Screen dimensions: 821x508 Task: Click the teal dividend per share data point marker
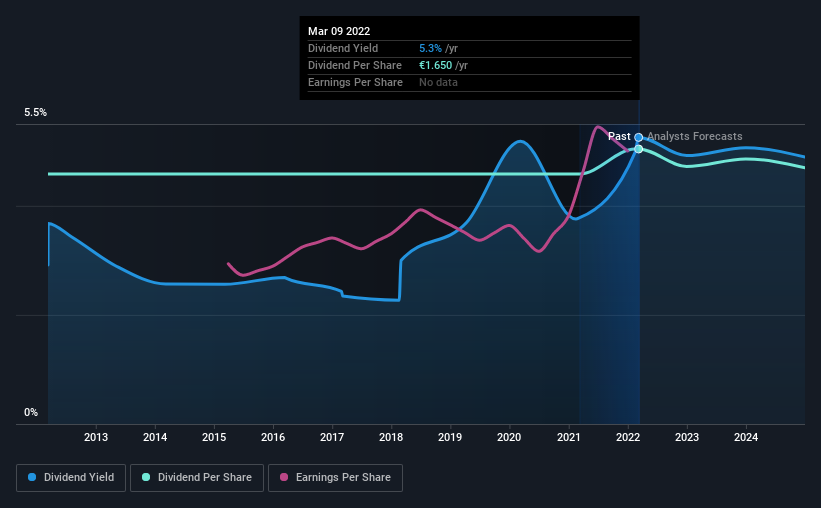pos(638,149)
